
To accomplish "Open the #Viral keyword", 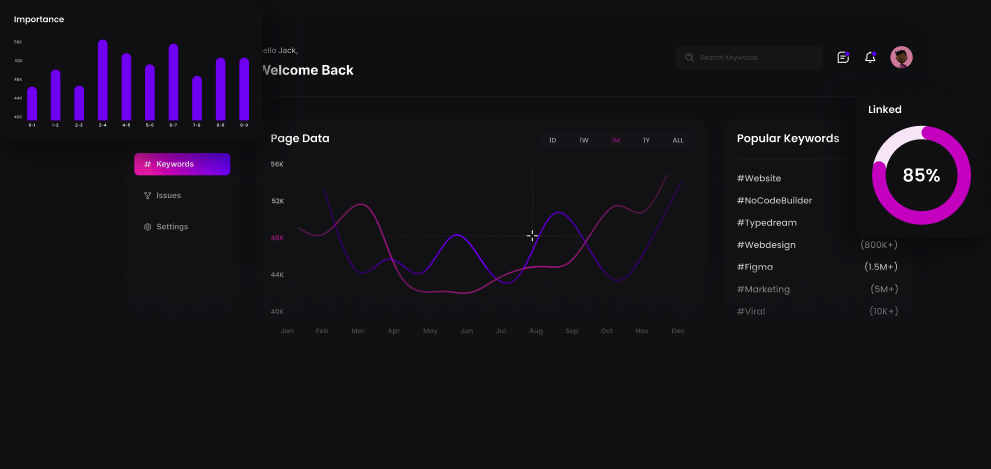I will click(751, 311).
